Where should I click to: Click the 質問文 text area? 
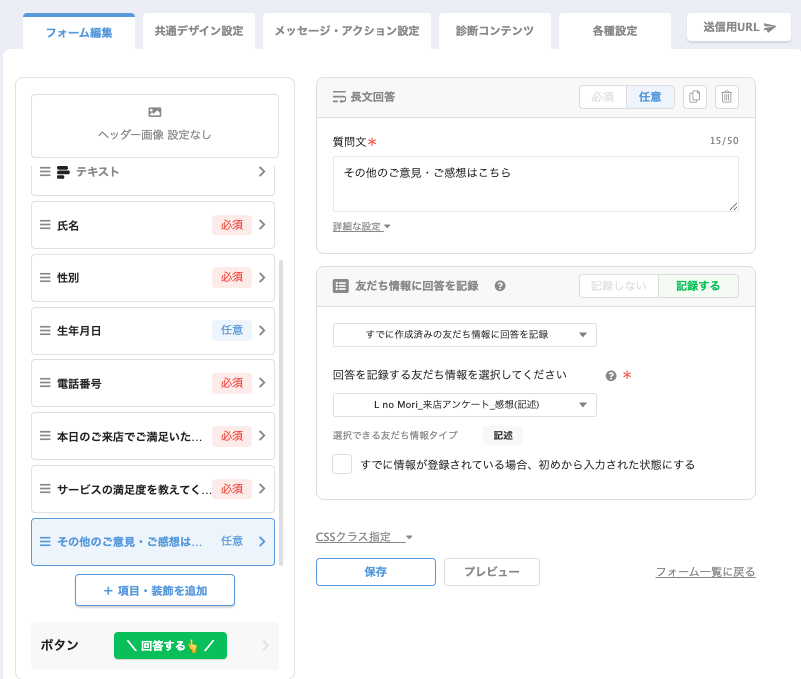[535, 183]
